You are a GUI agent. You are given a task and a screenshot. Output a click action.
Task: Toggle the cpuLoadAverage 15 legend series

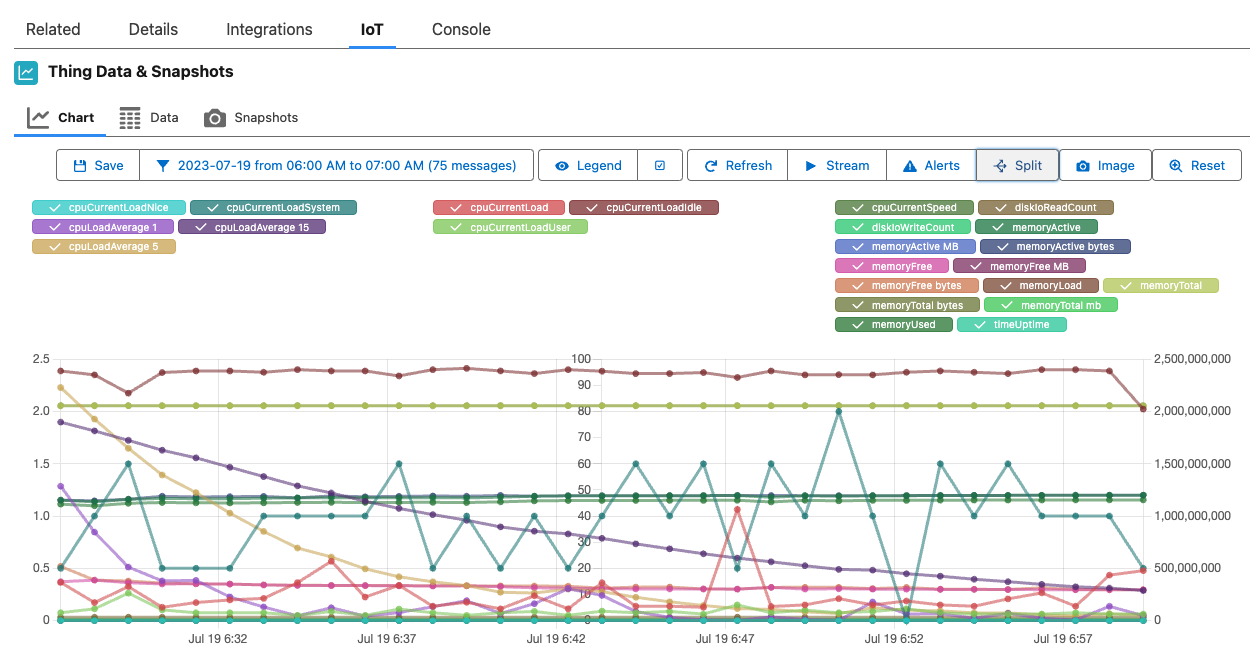click(x=252, y=227)
